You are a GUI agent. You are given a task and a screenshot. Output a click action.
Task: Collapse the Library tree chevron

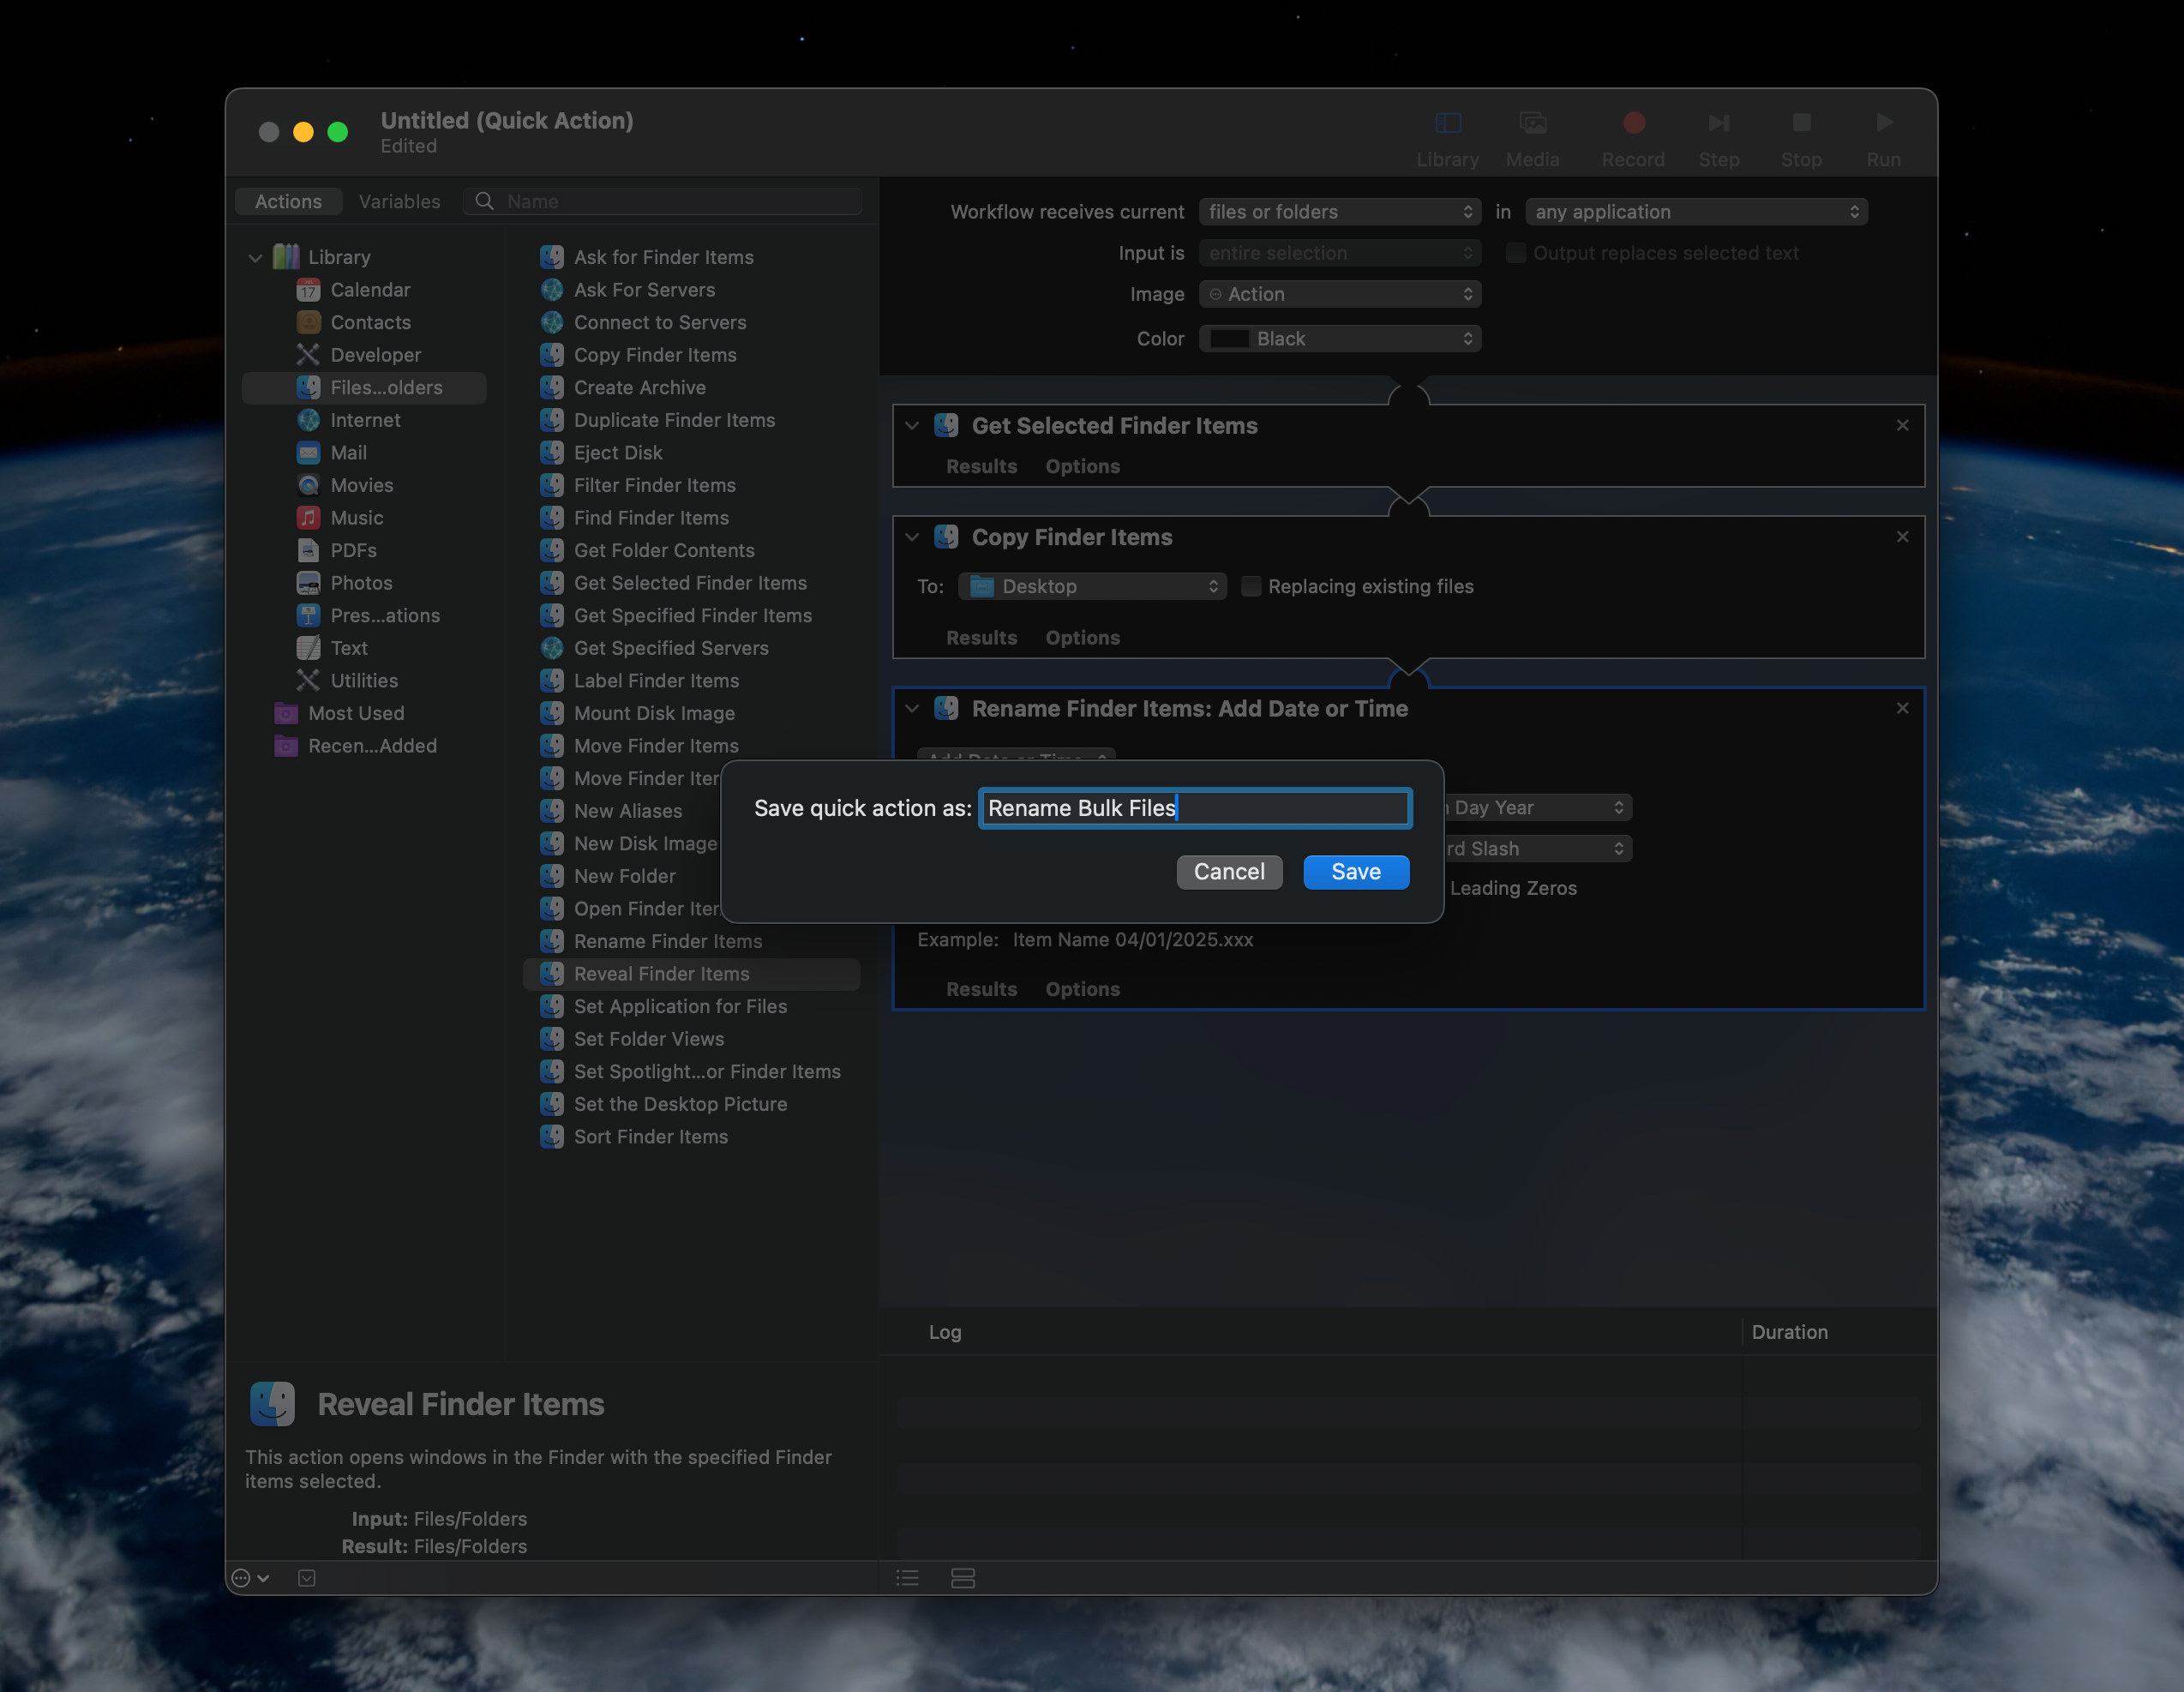(x=255, y=258)
